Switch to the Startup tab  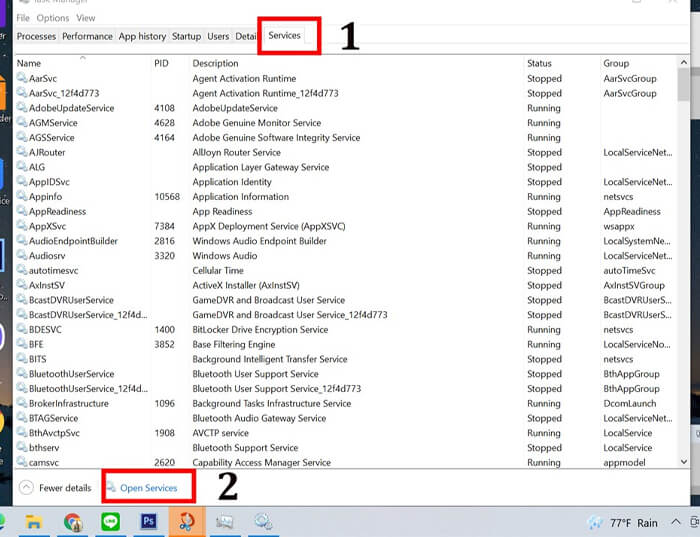[186, 36]
